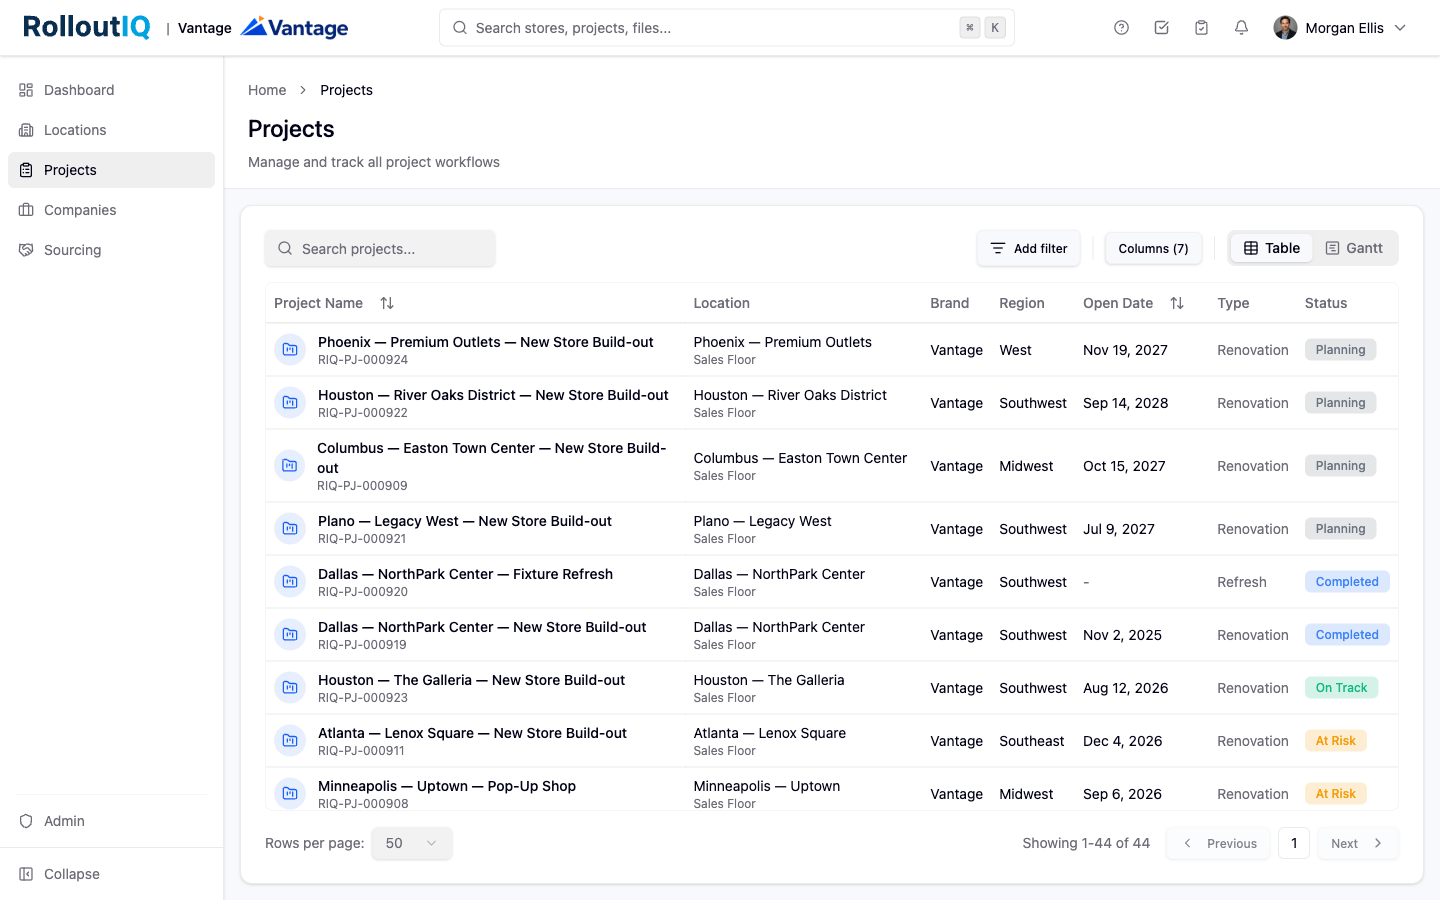Viewport: 1440px width, 900px height.
Task: Open Phoenix — Premium Outlets — New Store Build-out
Action: click(486, 342)
